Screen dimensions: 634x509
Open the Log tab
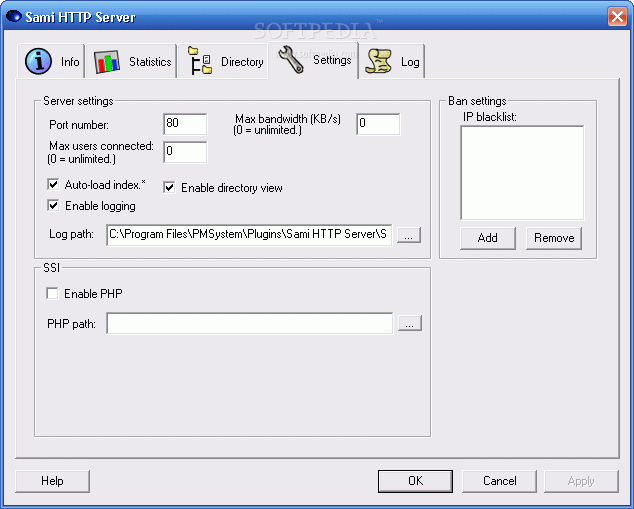[391, 61]
